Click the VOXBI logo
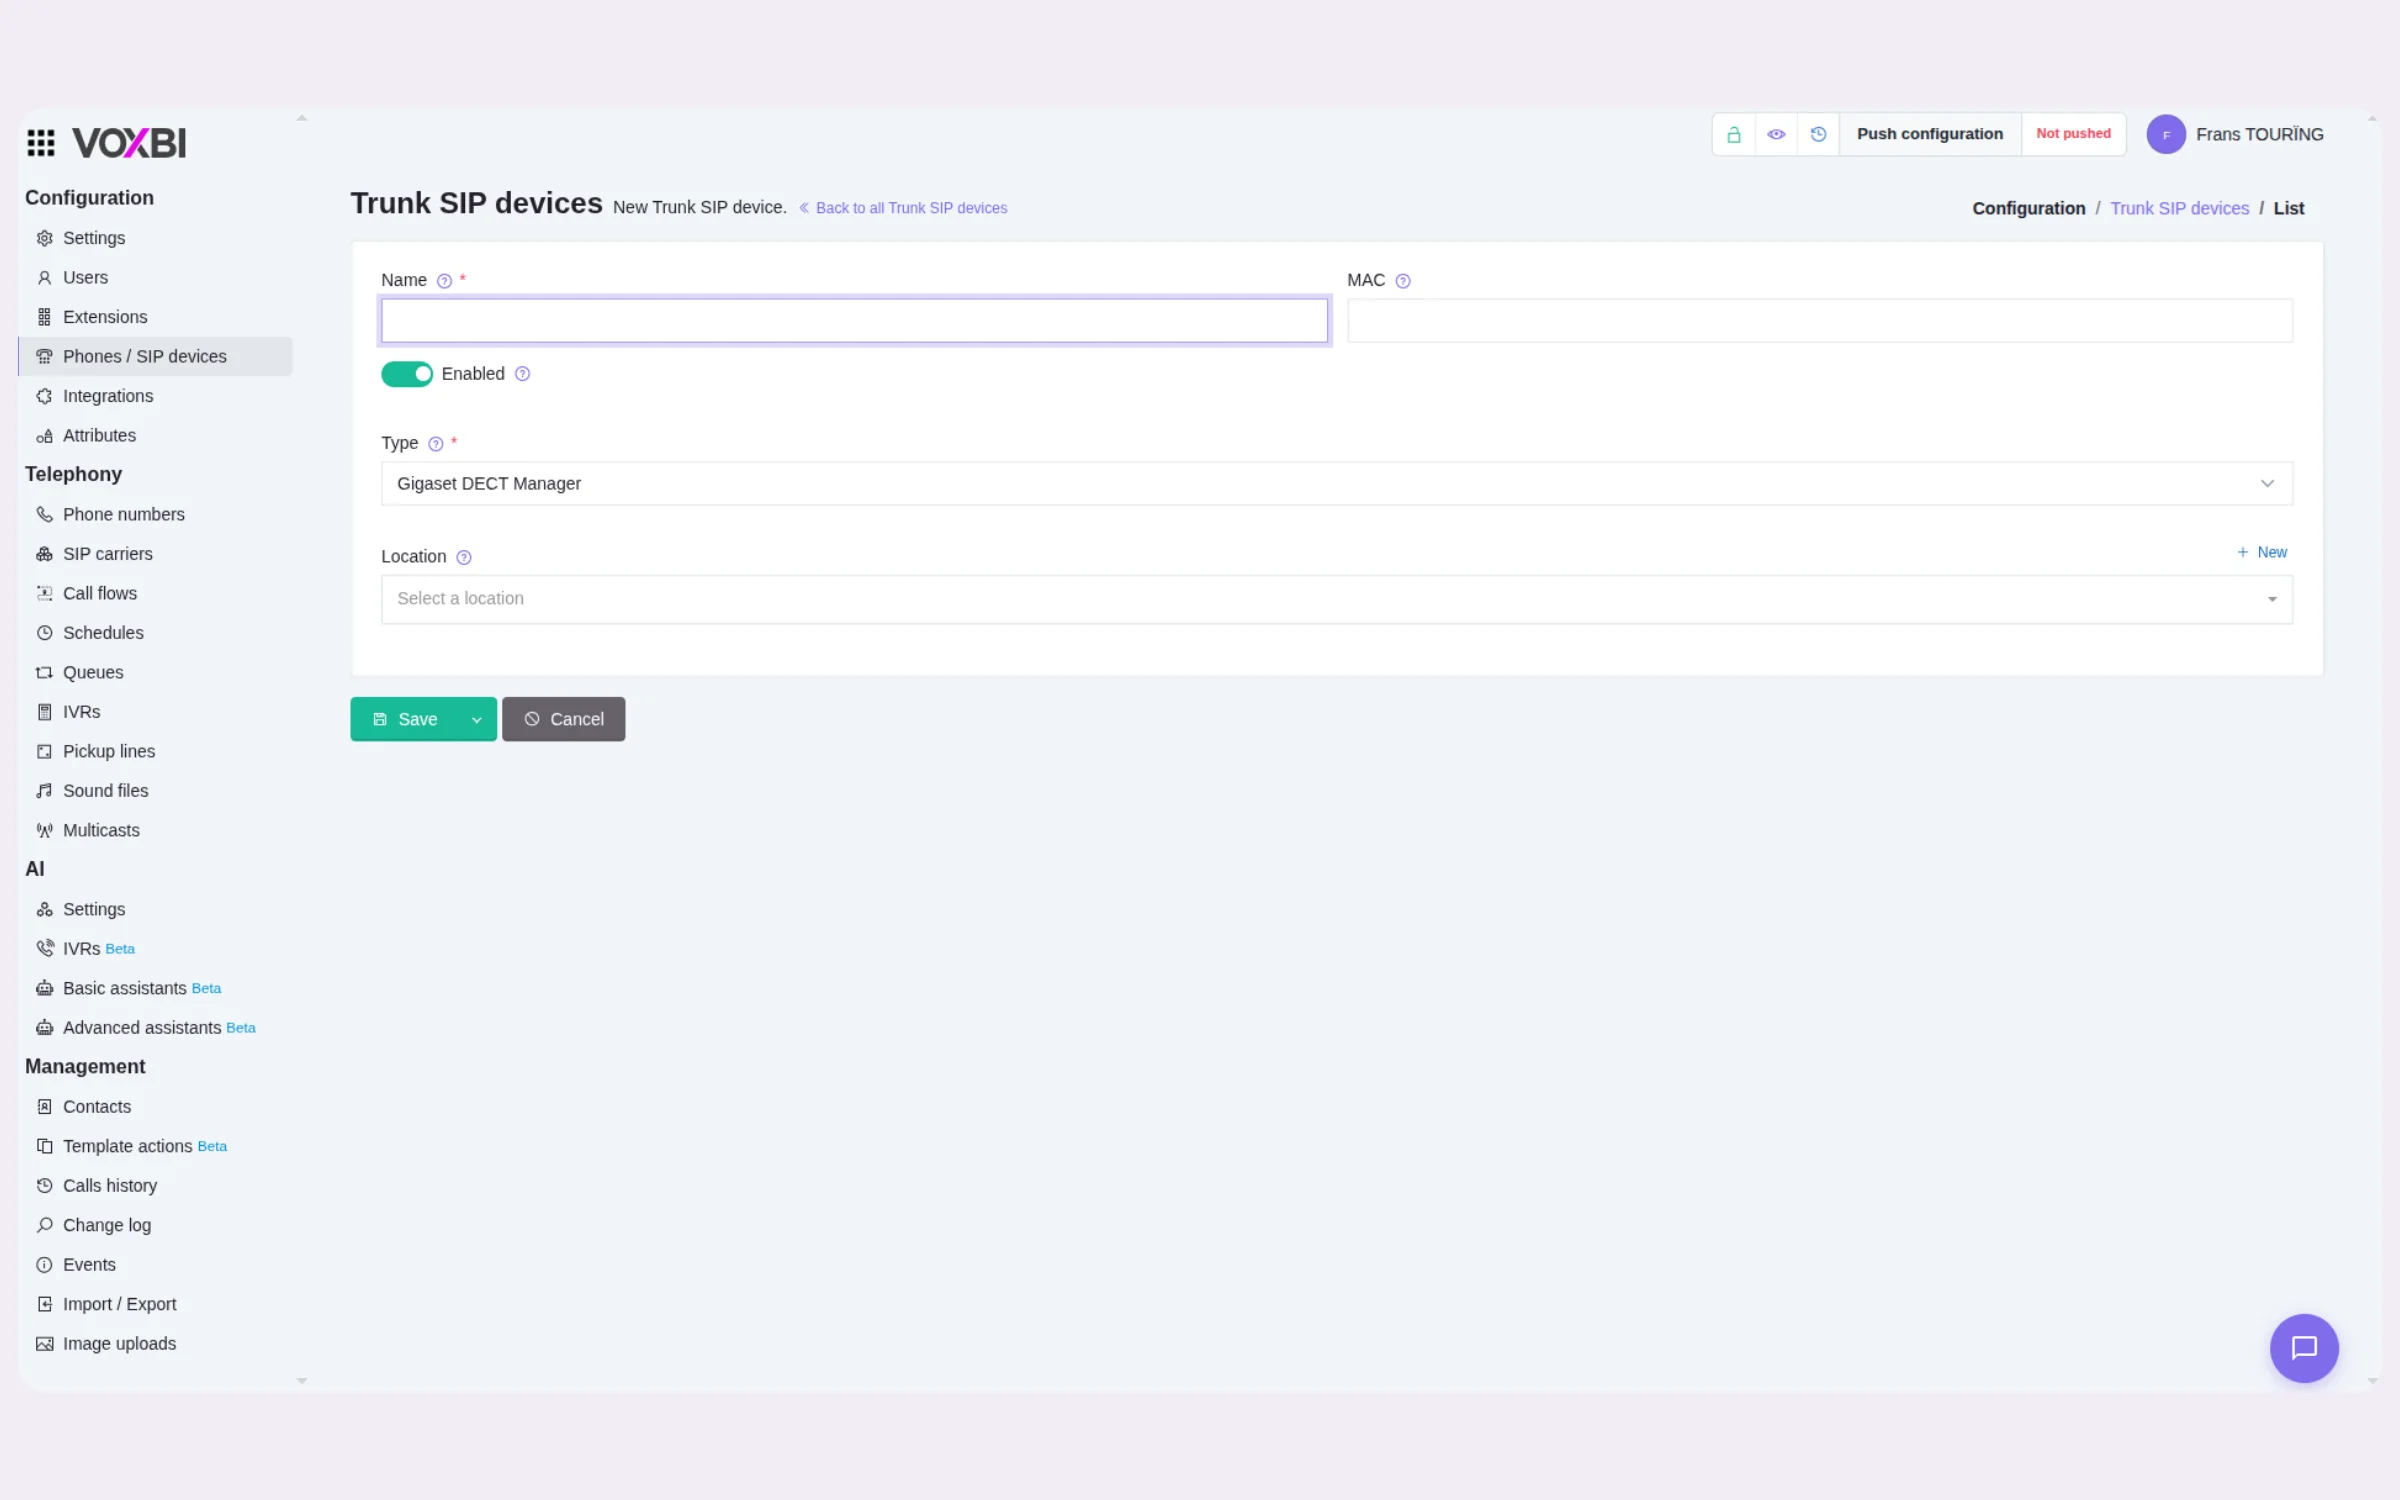The width and height of the screenshot is (2400, 1500). tap(129, 143)
